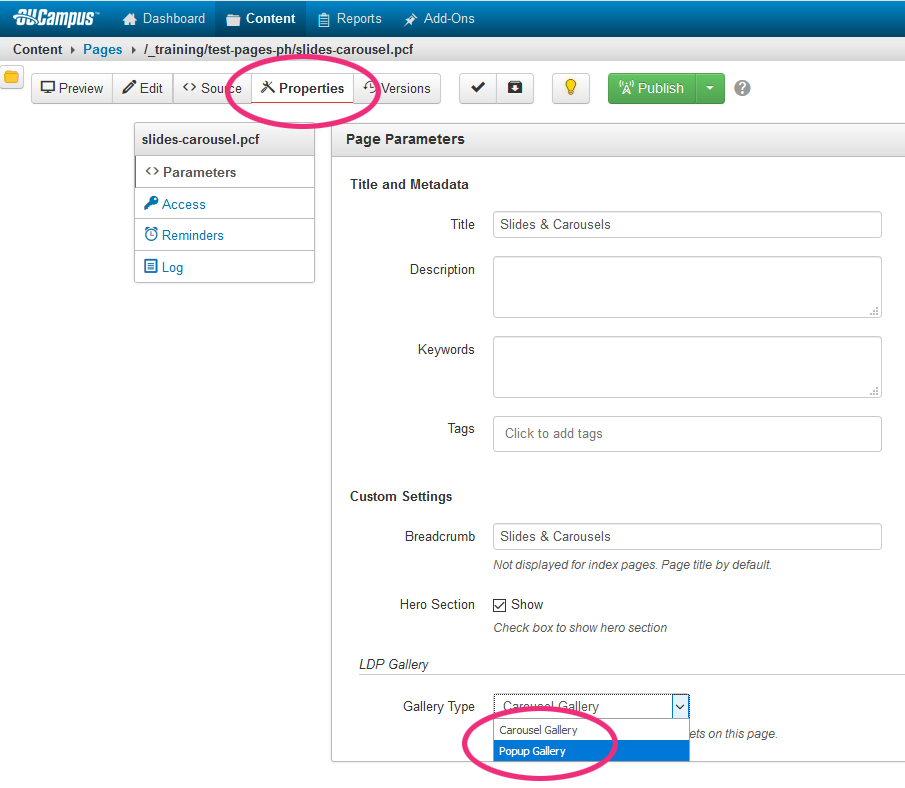The image size is (905, 788).
Task: Click the Access key icon
Action: click(x=151, y=203)
